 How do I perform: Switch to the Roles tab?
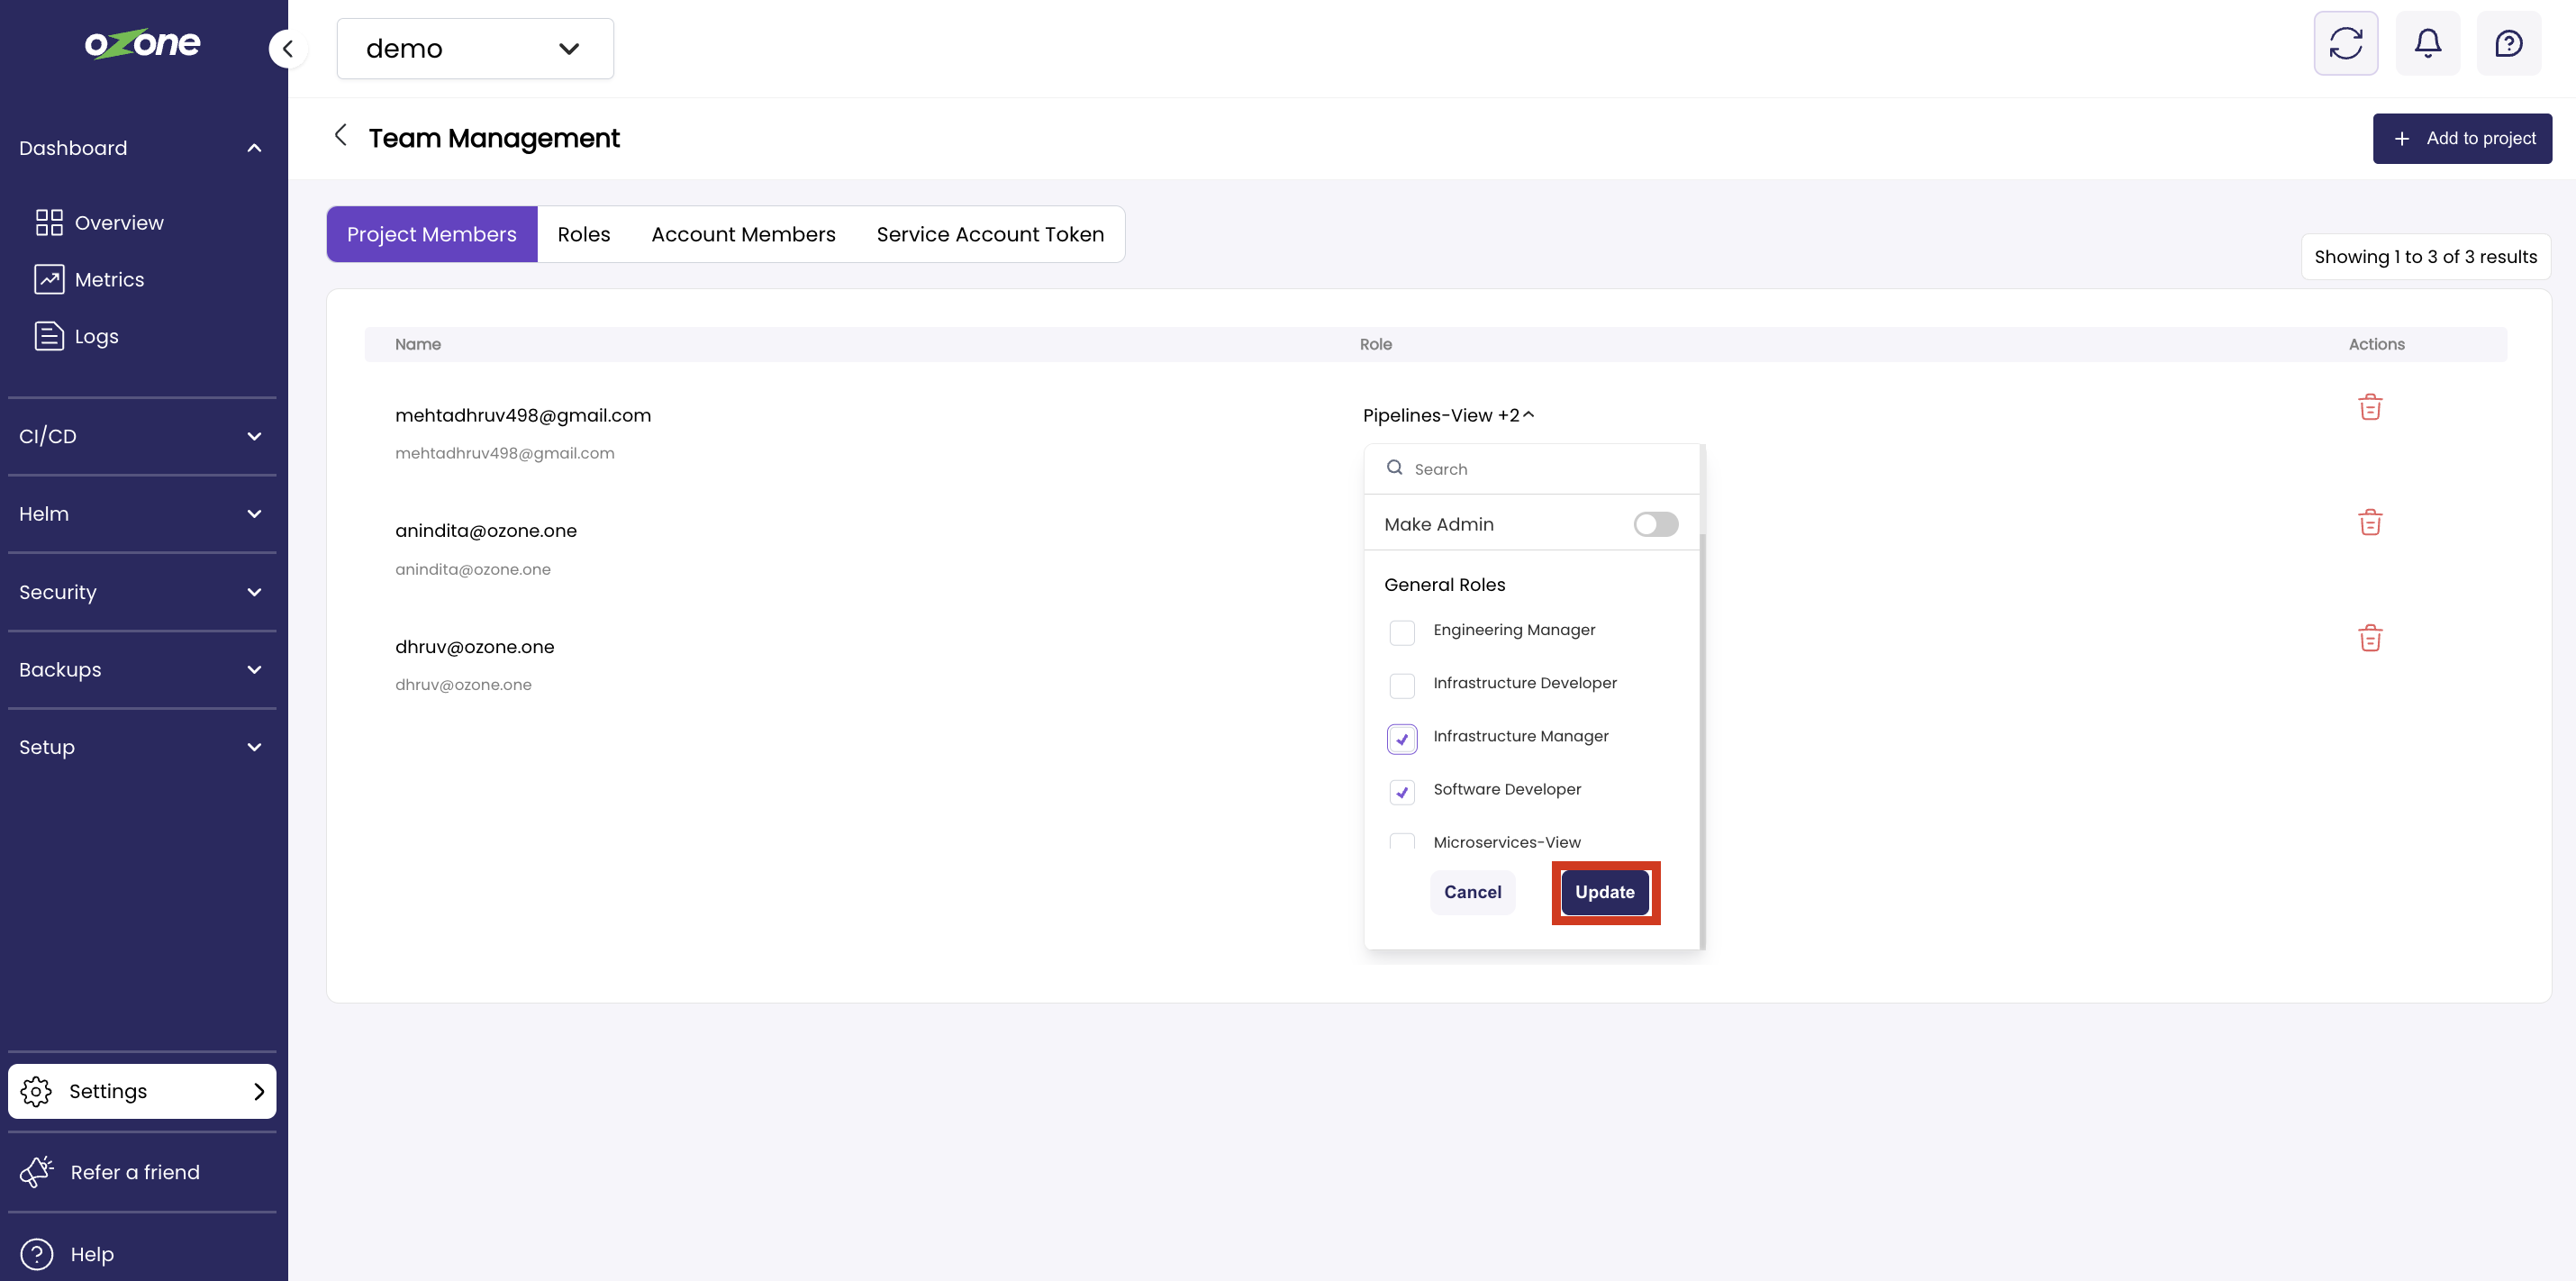[583, 234]
